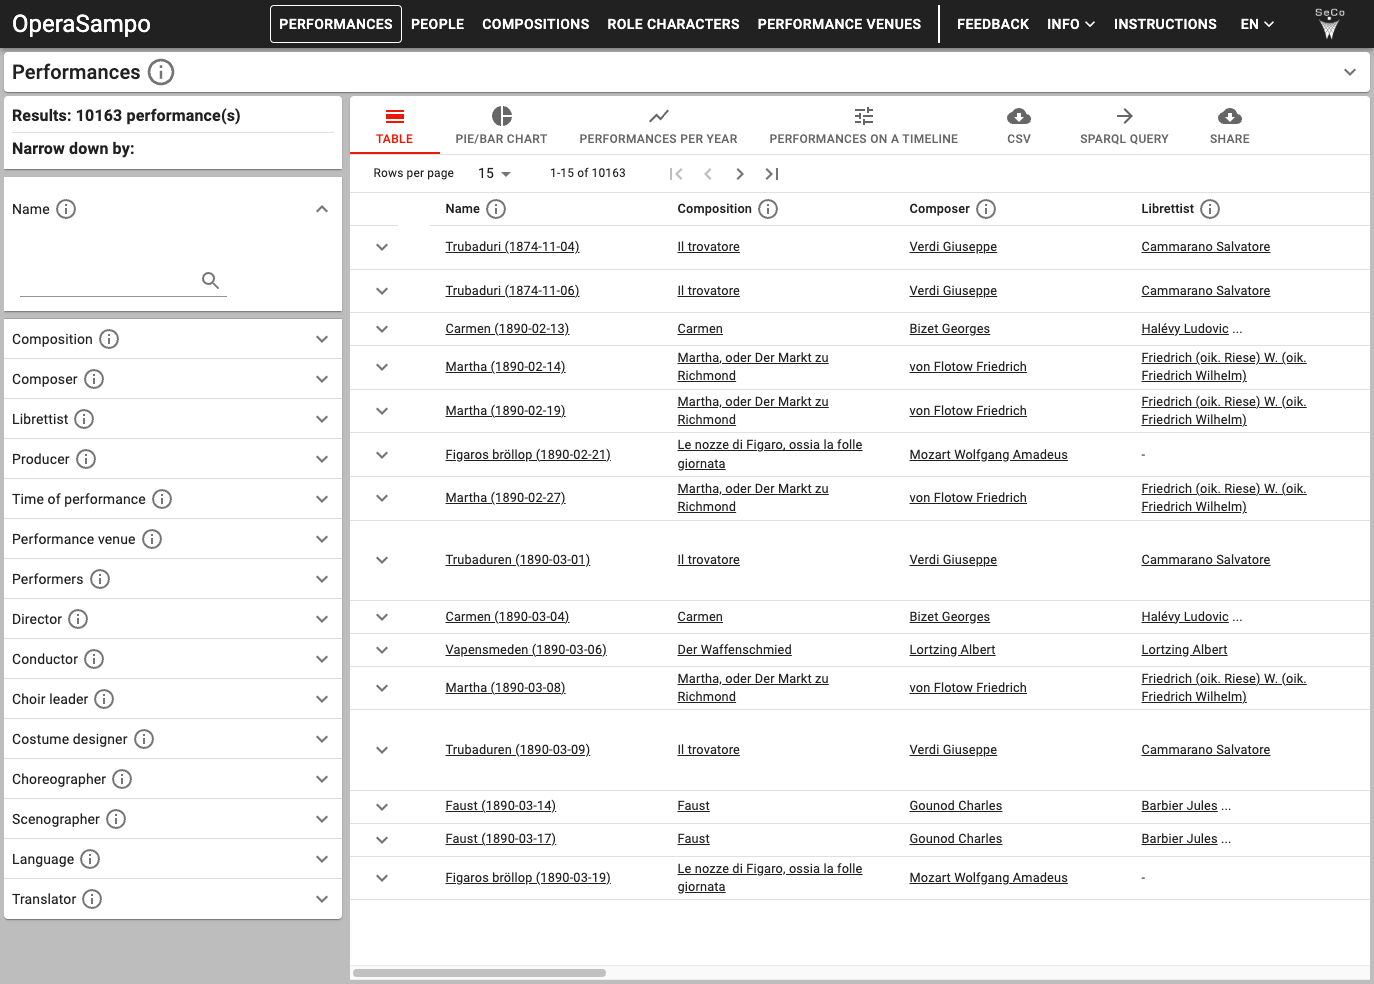1374x984 pixels.
Task: Open the EN language dropdown
Action: point(1257,24)
